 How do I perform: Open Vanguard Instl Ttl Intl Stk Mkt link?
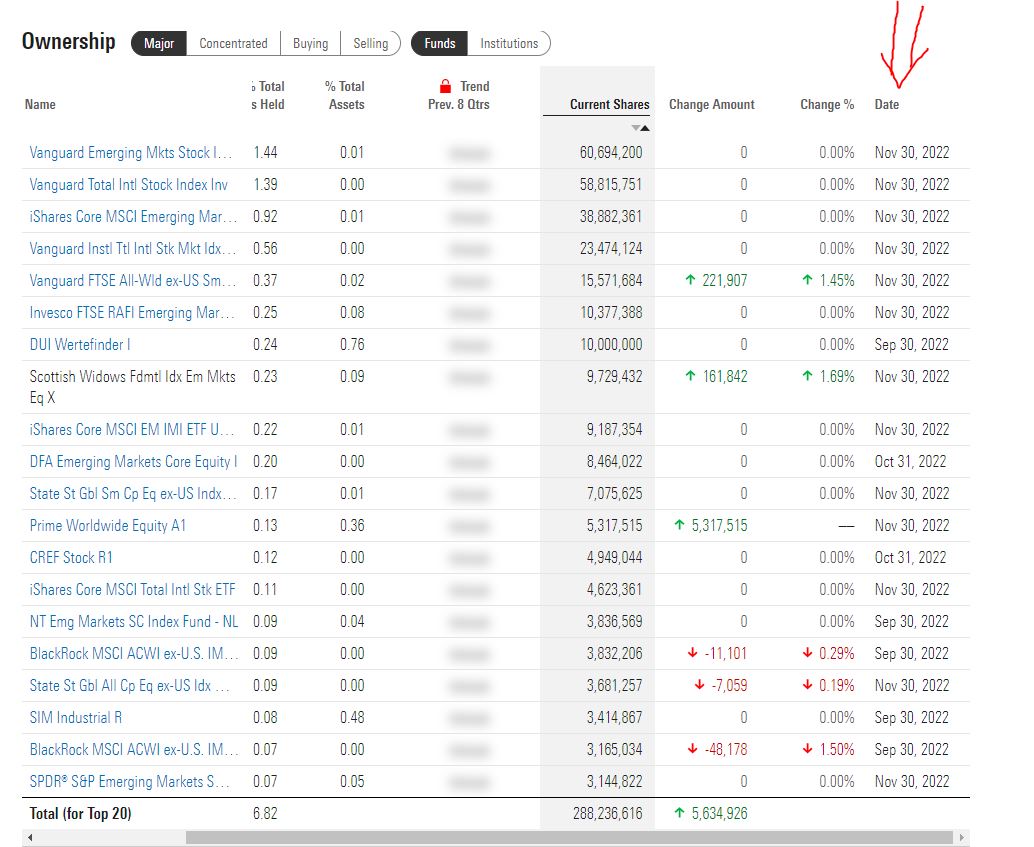(132, 249)
